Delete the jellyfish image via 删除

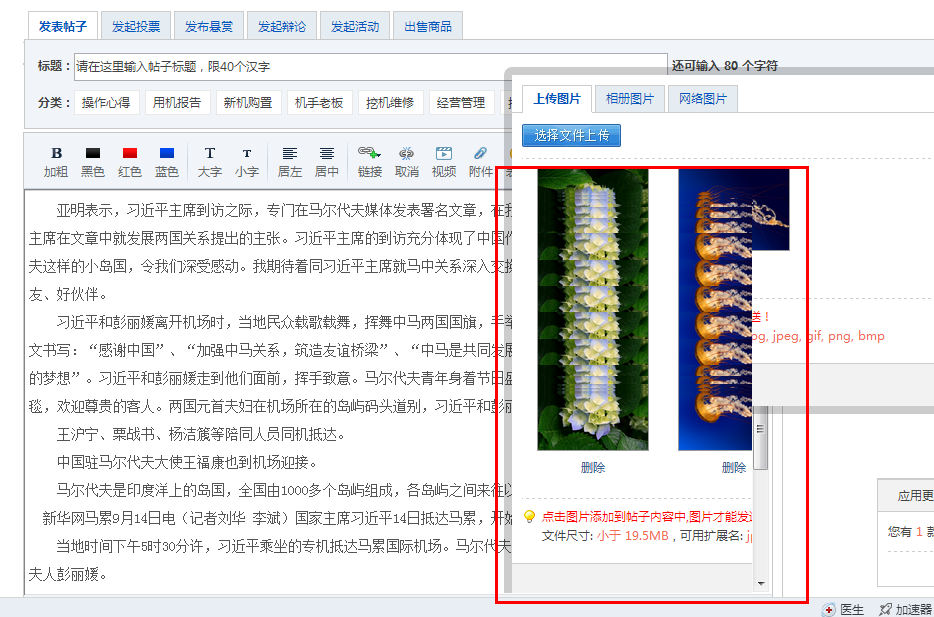click(x=734, y=468)
